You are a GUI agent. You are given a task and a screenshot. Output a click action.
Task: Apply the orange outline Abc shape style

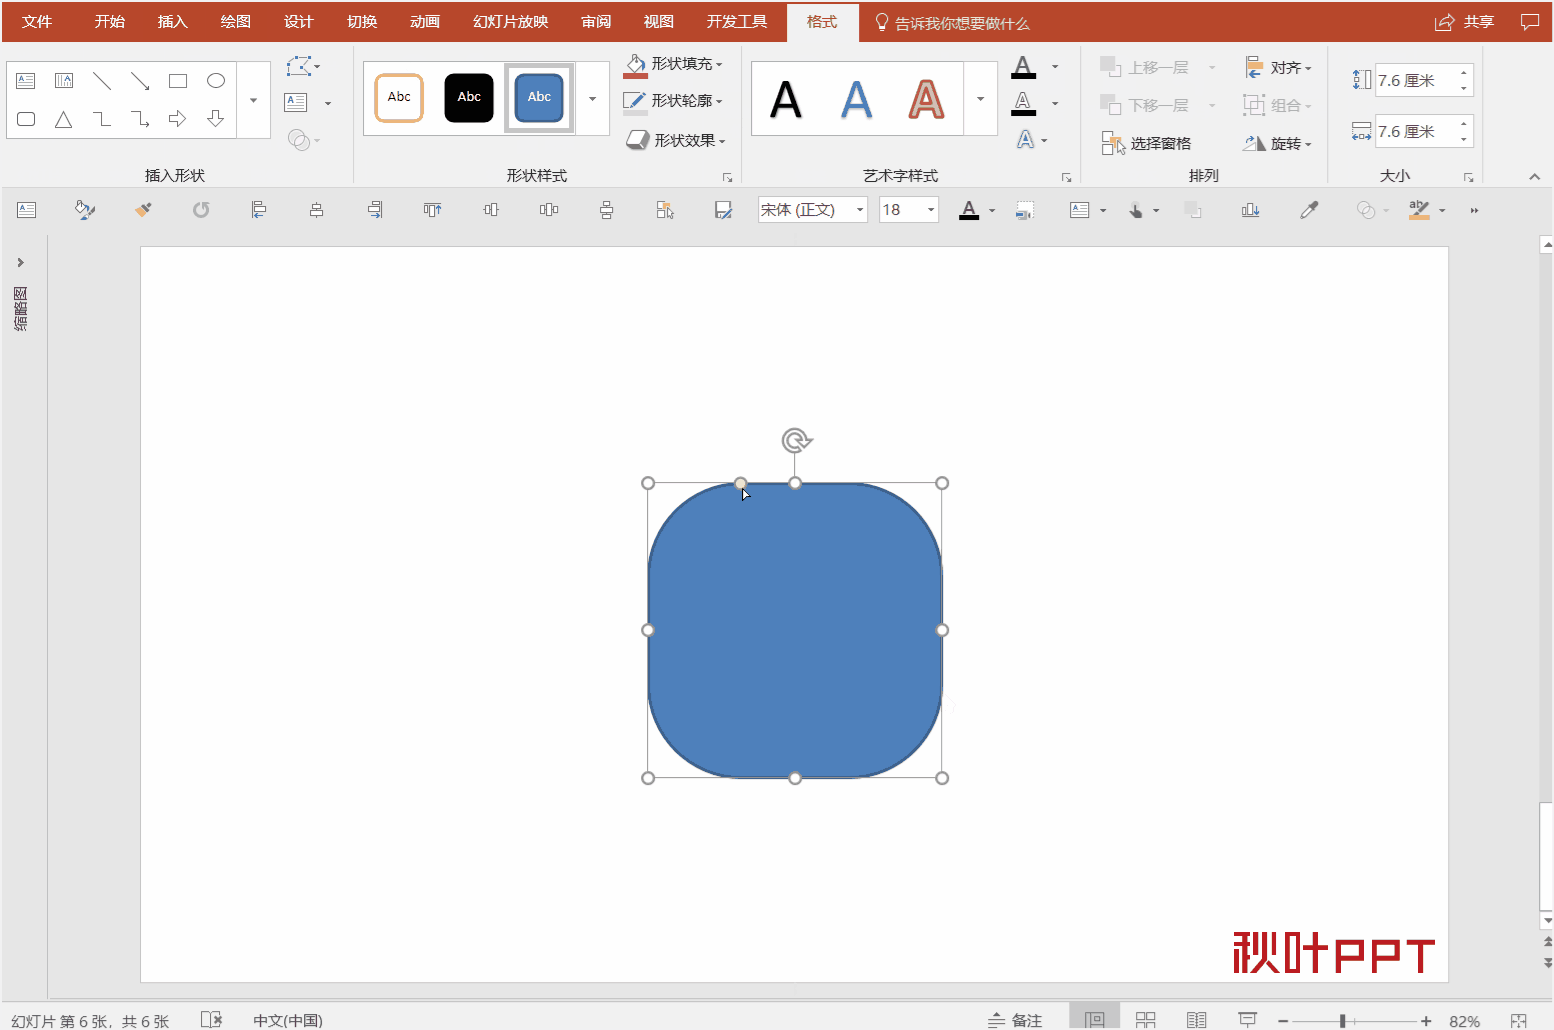click(x=399, y=98)
